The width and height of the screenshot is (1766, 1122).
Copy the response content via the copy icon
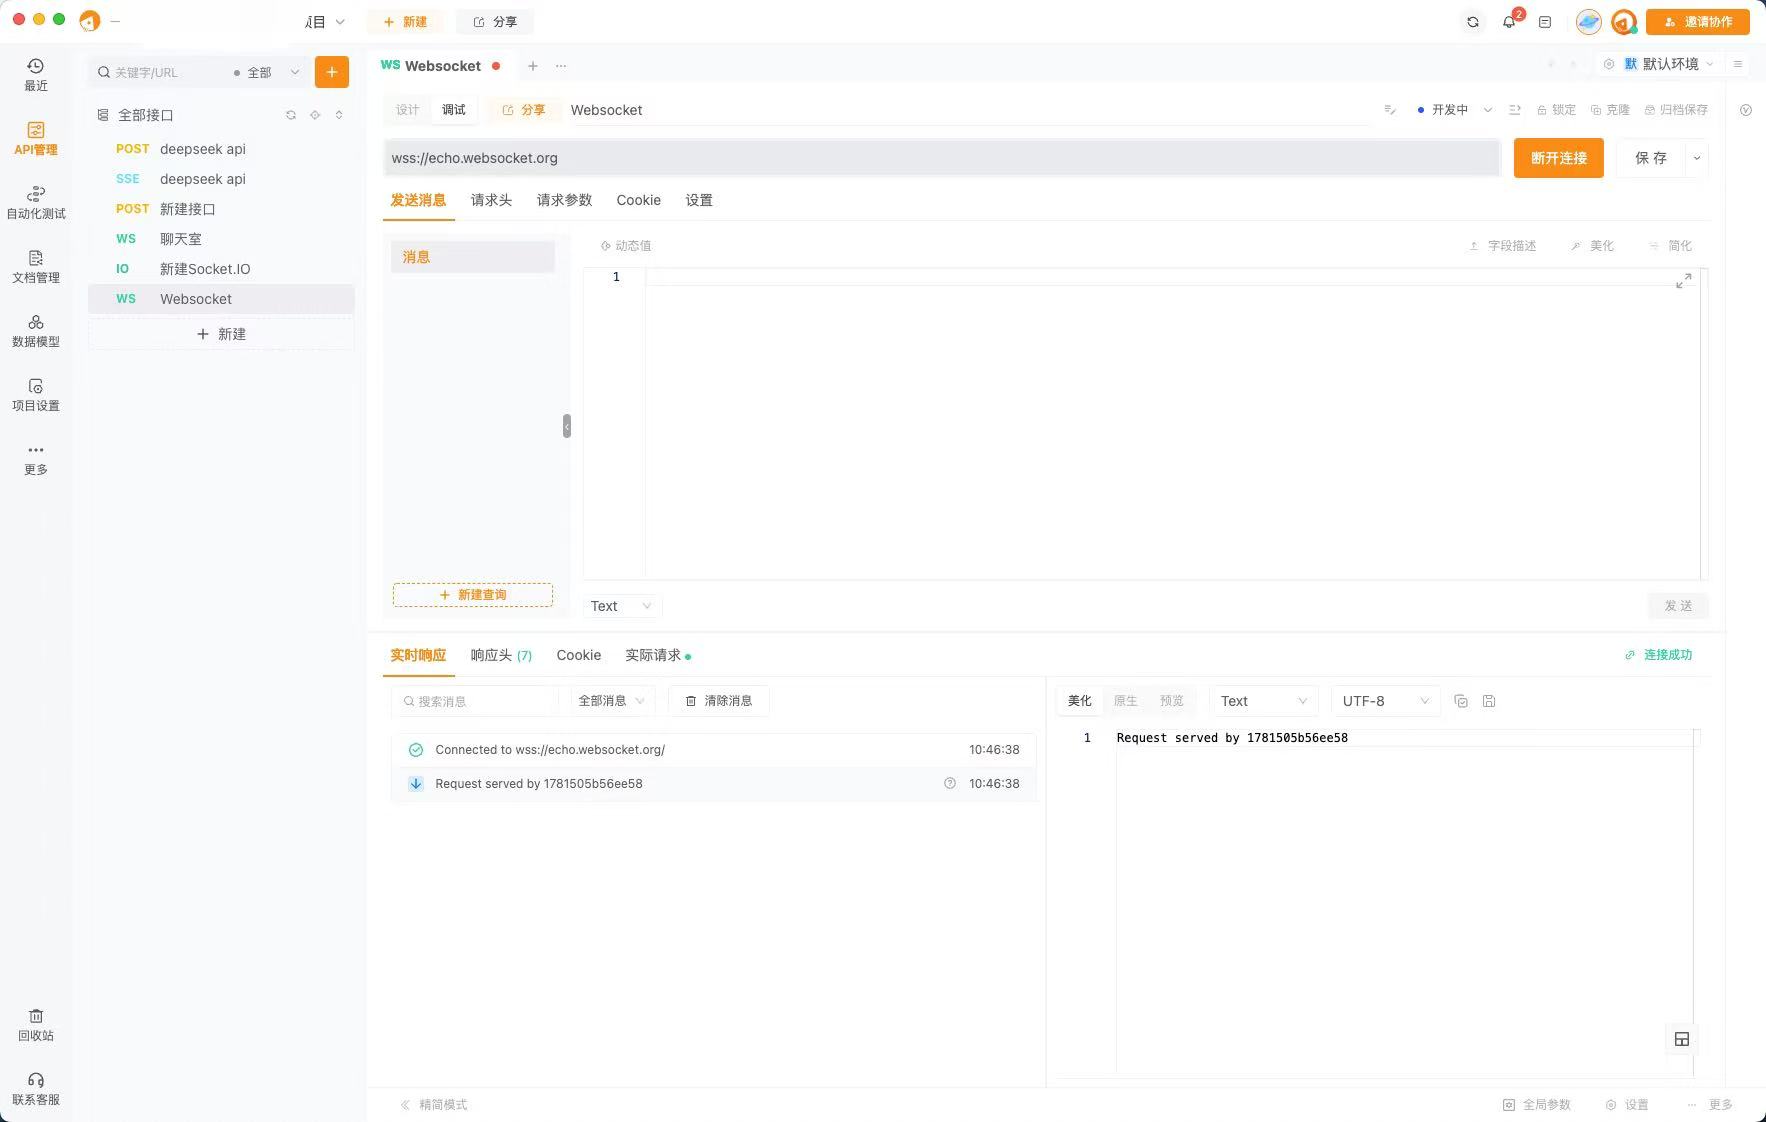[1461, 700]
